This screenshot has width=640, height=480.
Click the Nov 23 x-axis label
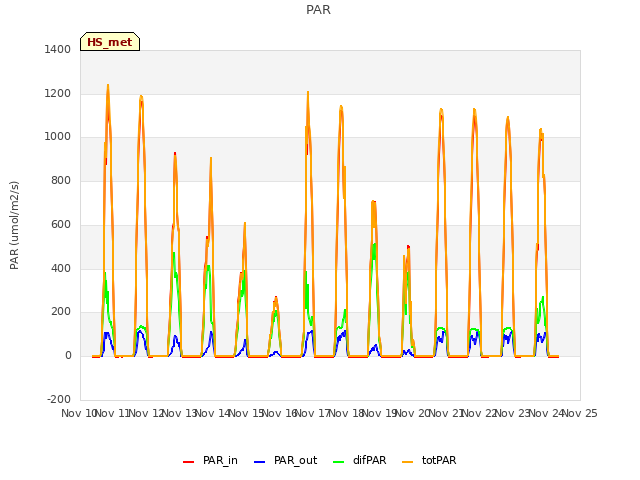(x=513, y=413)
